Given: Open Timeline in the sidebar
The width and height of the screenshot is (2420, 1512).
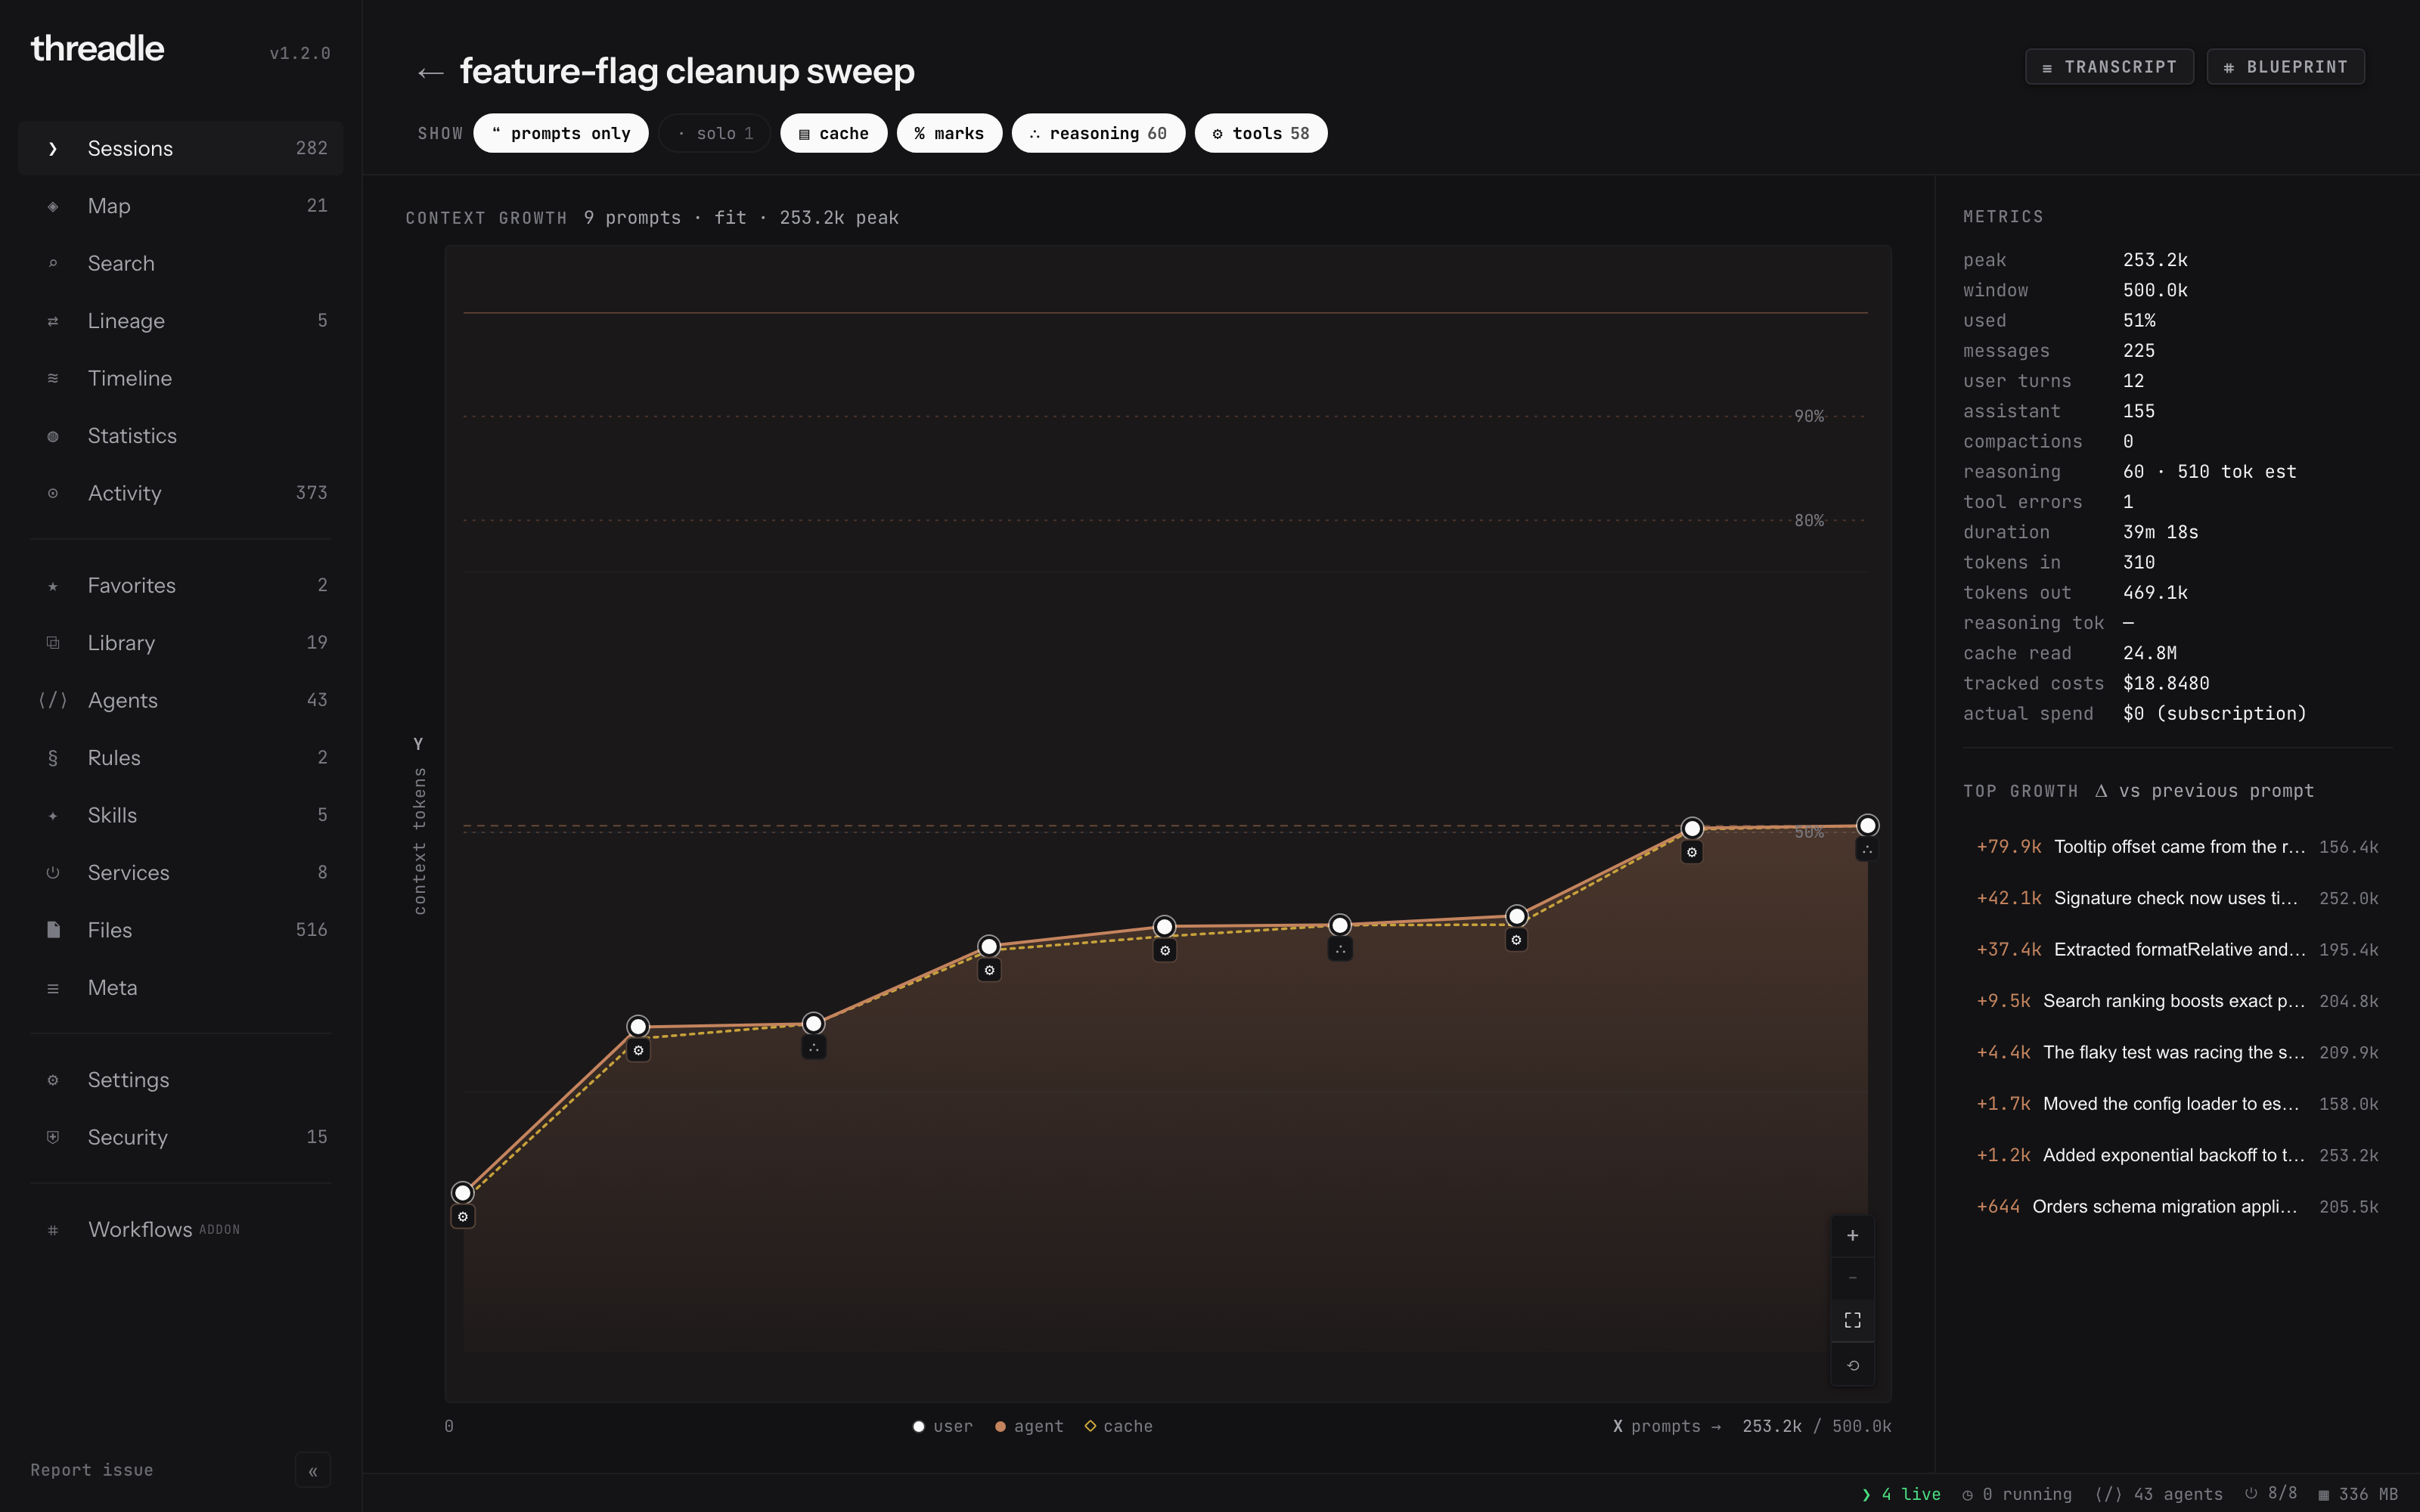Looking at the screenshot, I should (181, 378).
